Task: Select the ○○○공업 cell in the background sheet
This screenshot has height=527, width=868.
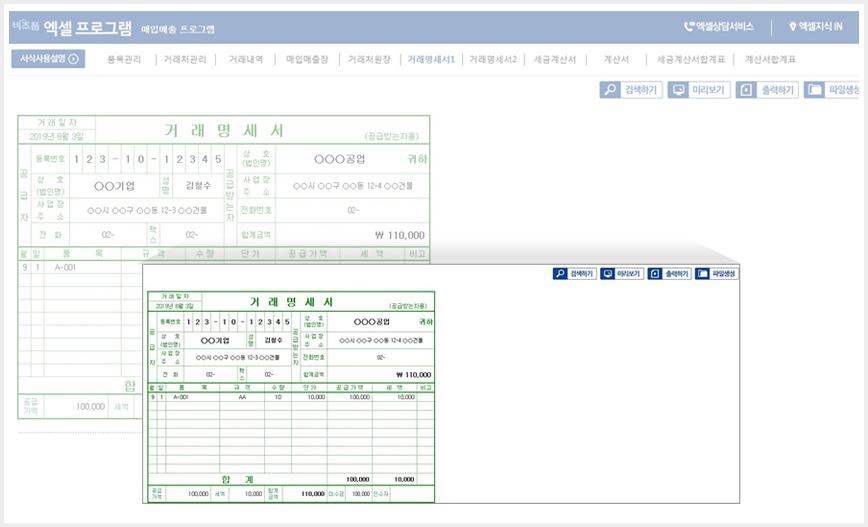Action: tap(340, 159)
